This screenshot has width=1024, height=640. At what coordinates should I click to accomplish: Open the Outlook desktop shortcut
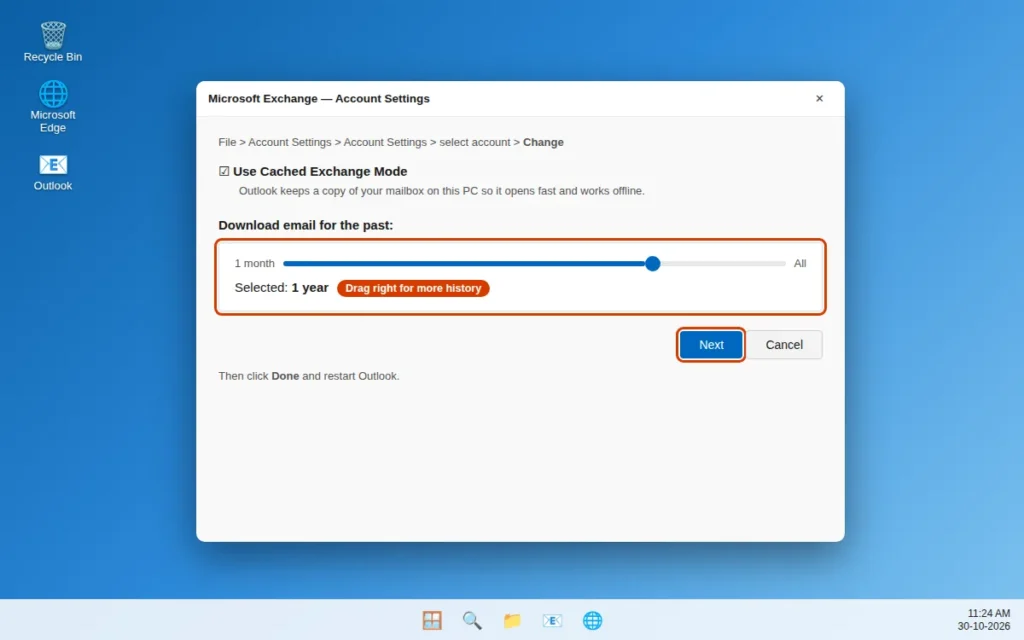[53, 172]
